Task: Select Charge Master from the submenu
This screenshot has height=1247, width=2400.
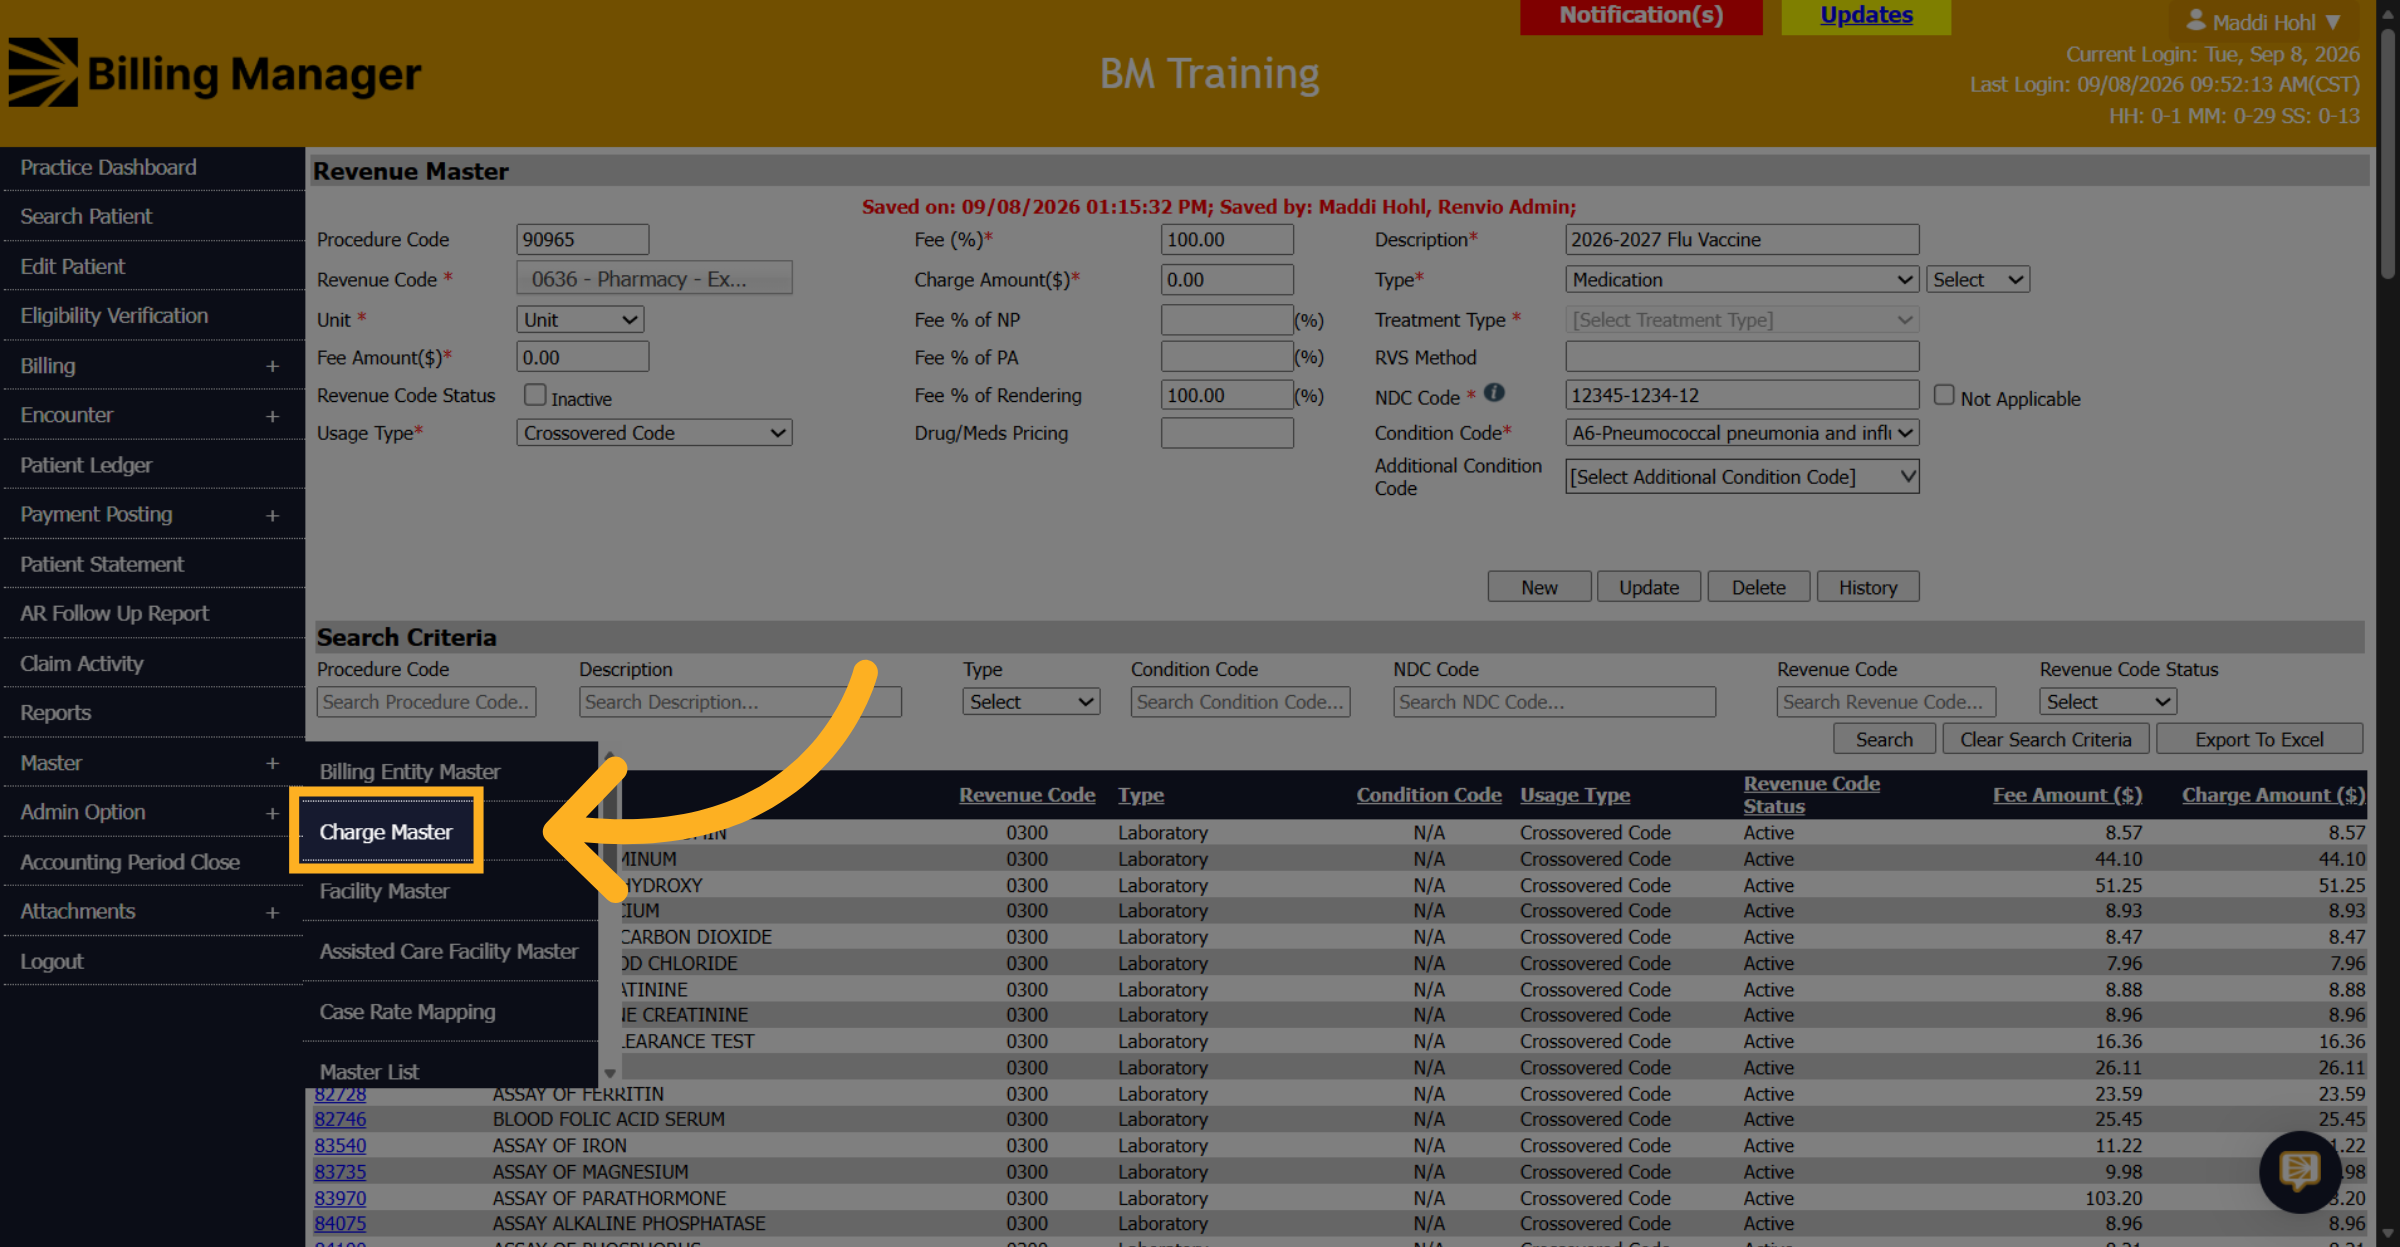Action: click(x=386, y=832)
